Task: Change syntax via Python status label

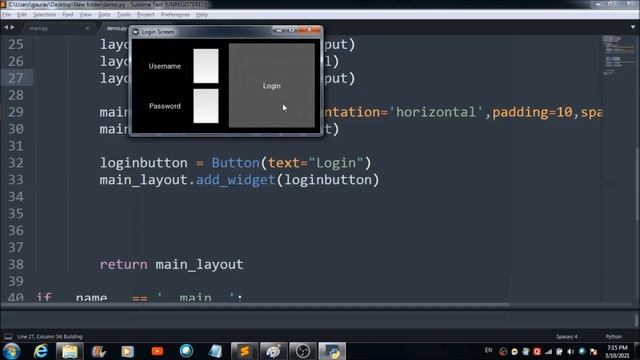Action: coord(613,337)
